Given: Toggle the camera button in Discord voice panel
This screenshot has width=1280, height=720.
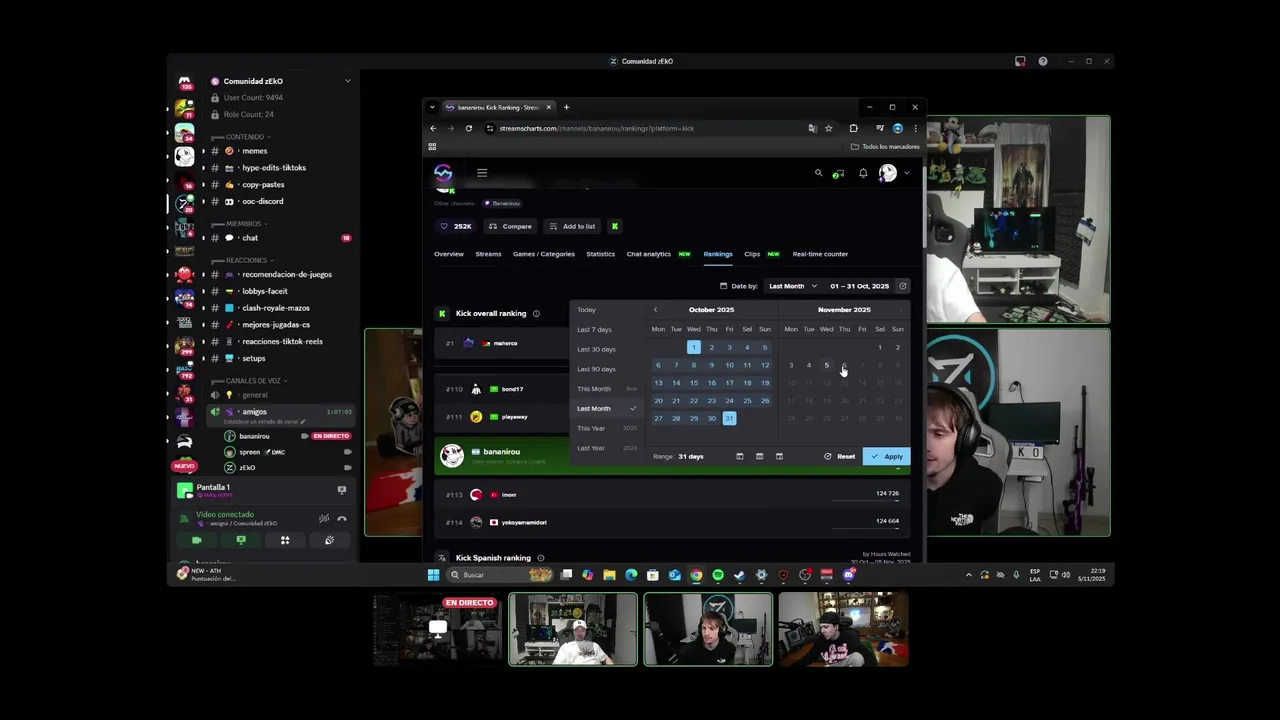Looking at the screenshot, I should pos(197,540).
